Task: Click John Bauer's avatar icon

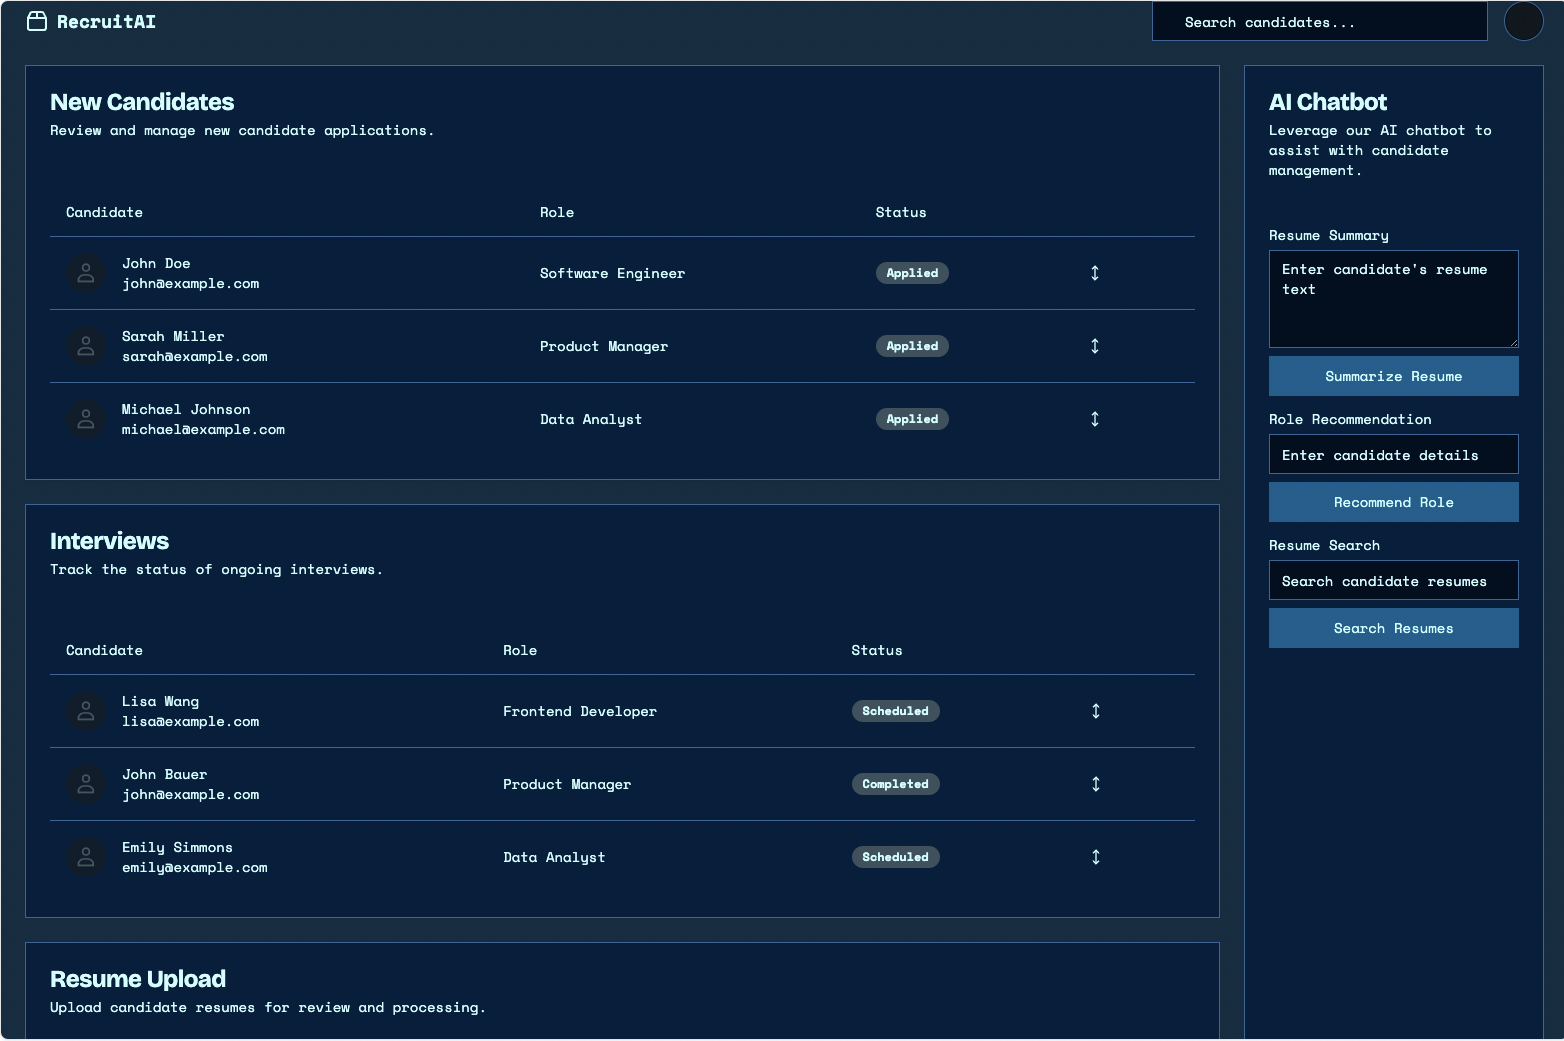Action: click(86, 784)
